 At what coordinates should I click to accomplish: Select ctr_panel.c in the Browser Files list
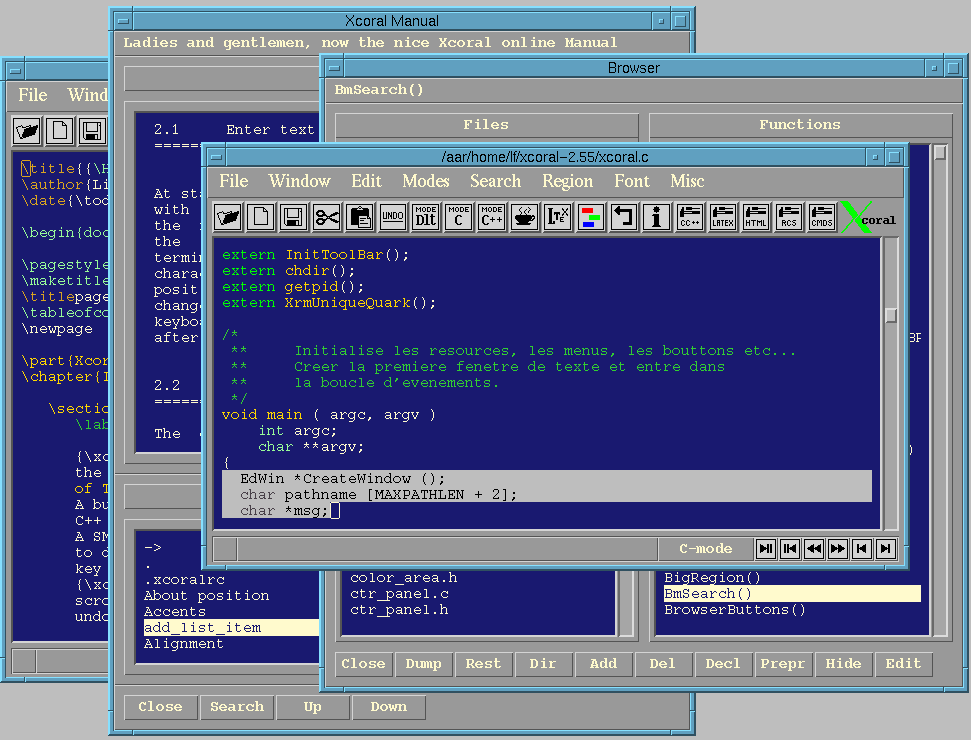pyautogui.click(x=399, y=594)
